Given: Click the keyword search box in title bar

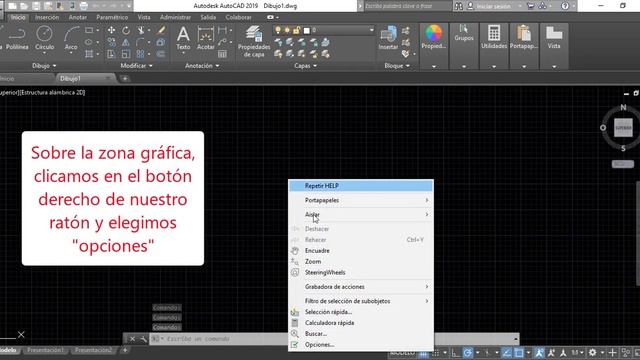Looking at the screenshot, I should [x=408, y=6].
